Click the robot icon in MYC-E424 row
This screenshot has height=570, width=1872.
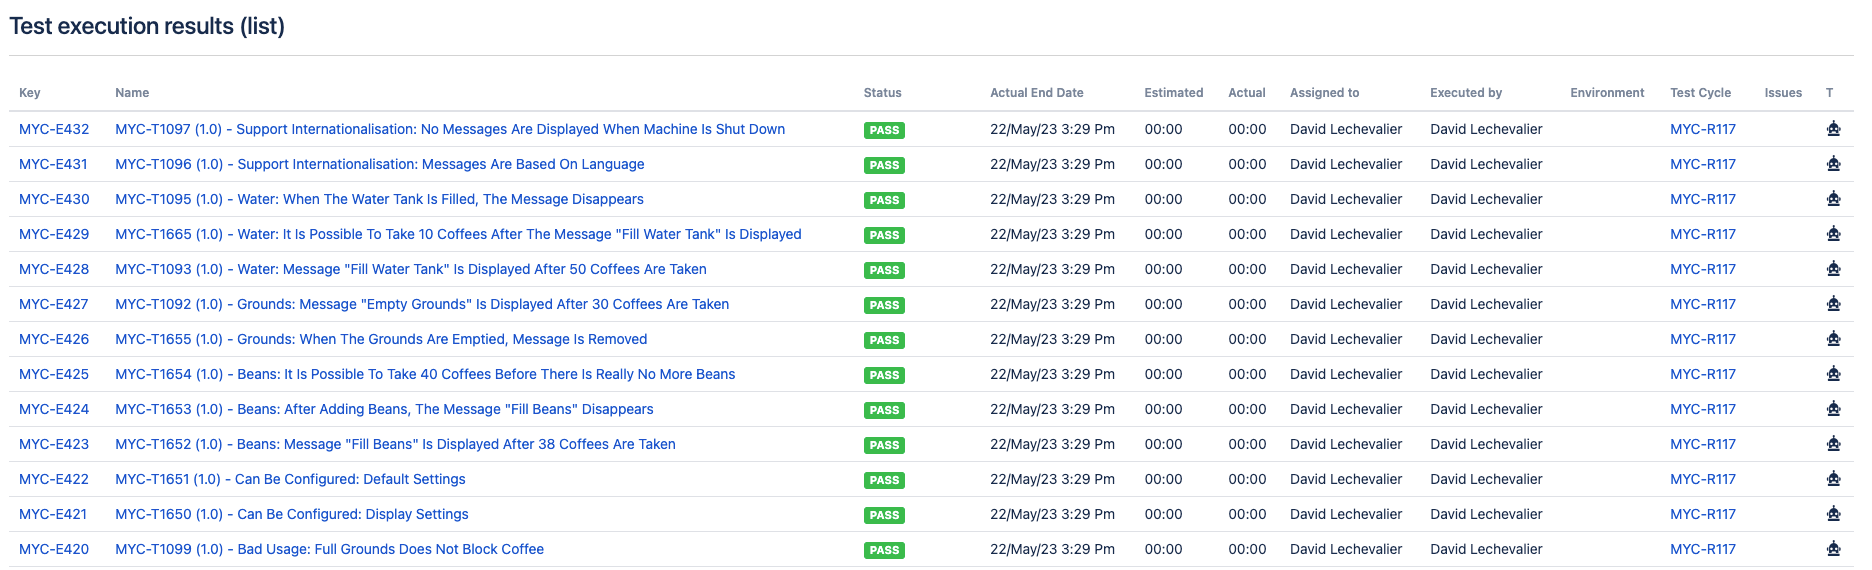point(1833,409)
